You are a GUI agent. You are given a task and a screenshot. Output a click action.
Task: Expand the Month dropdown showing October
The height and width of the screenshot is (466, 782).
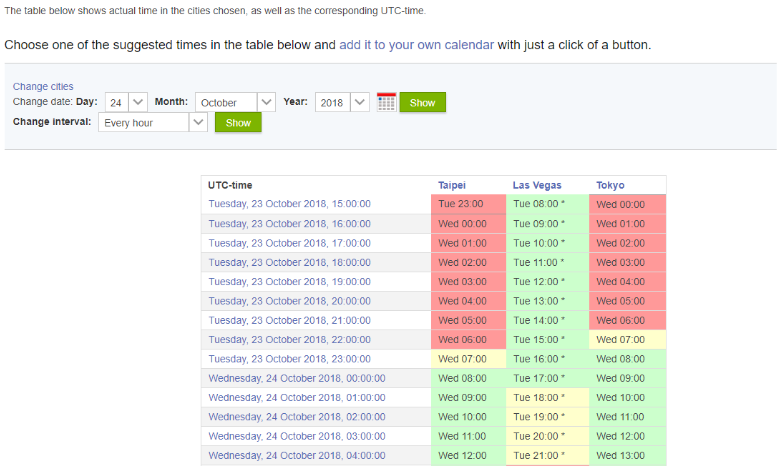235,102
